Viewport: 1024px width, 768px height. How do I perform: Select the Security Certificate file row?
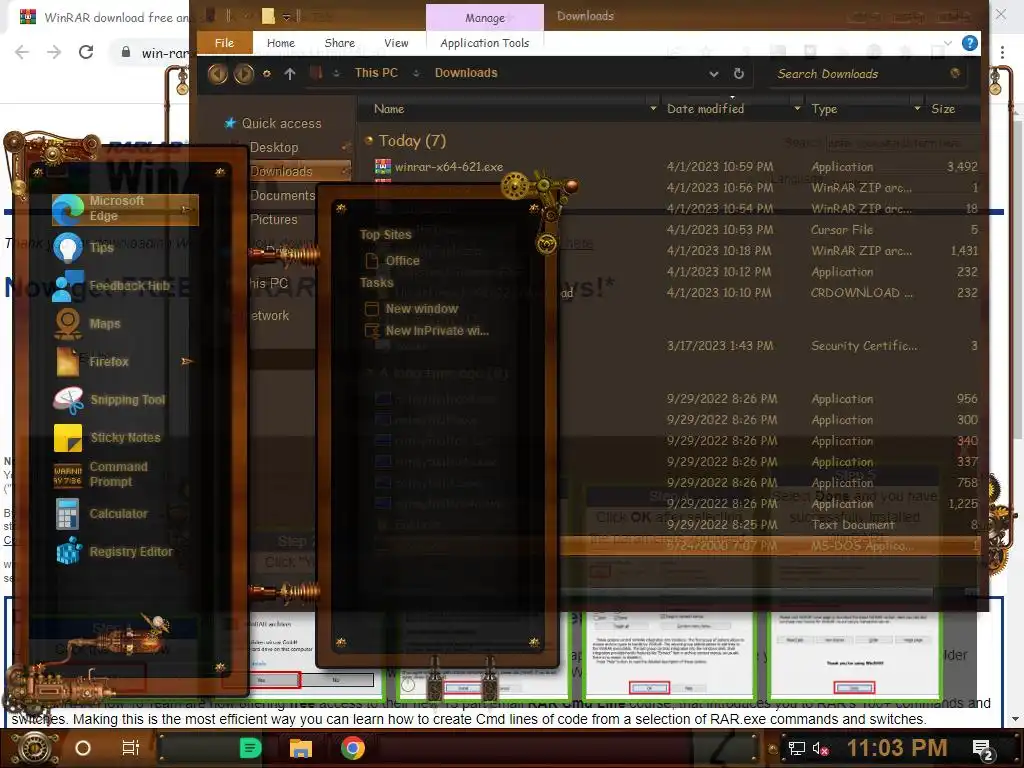tap(771, 346)
